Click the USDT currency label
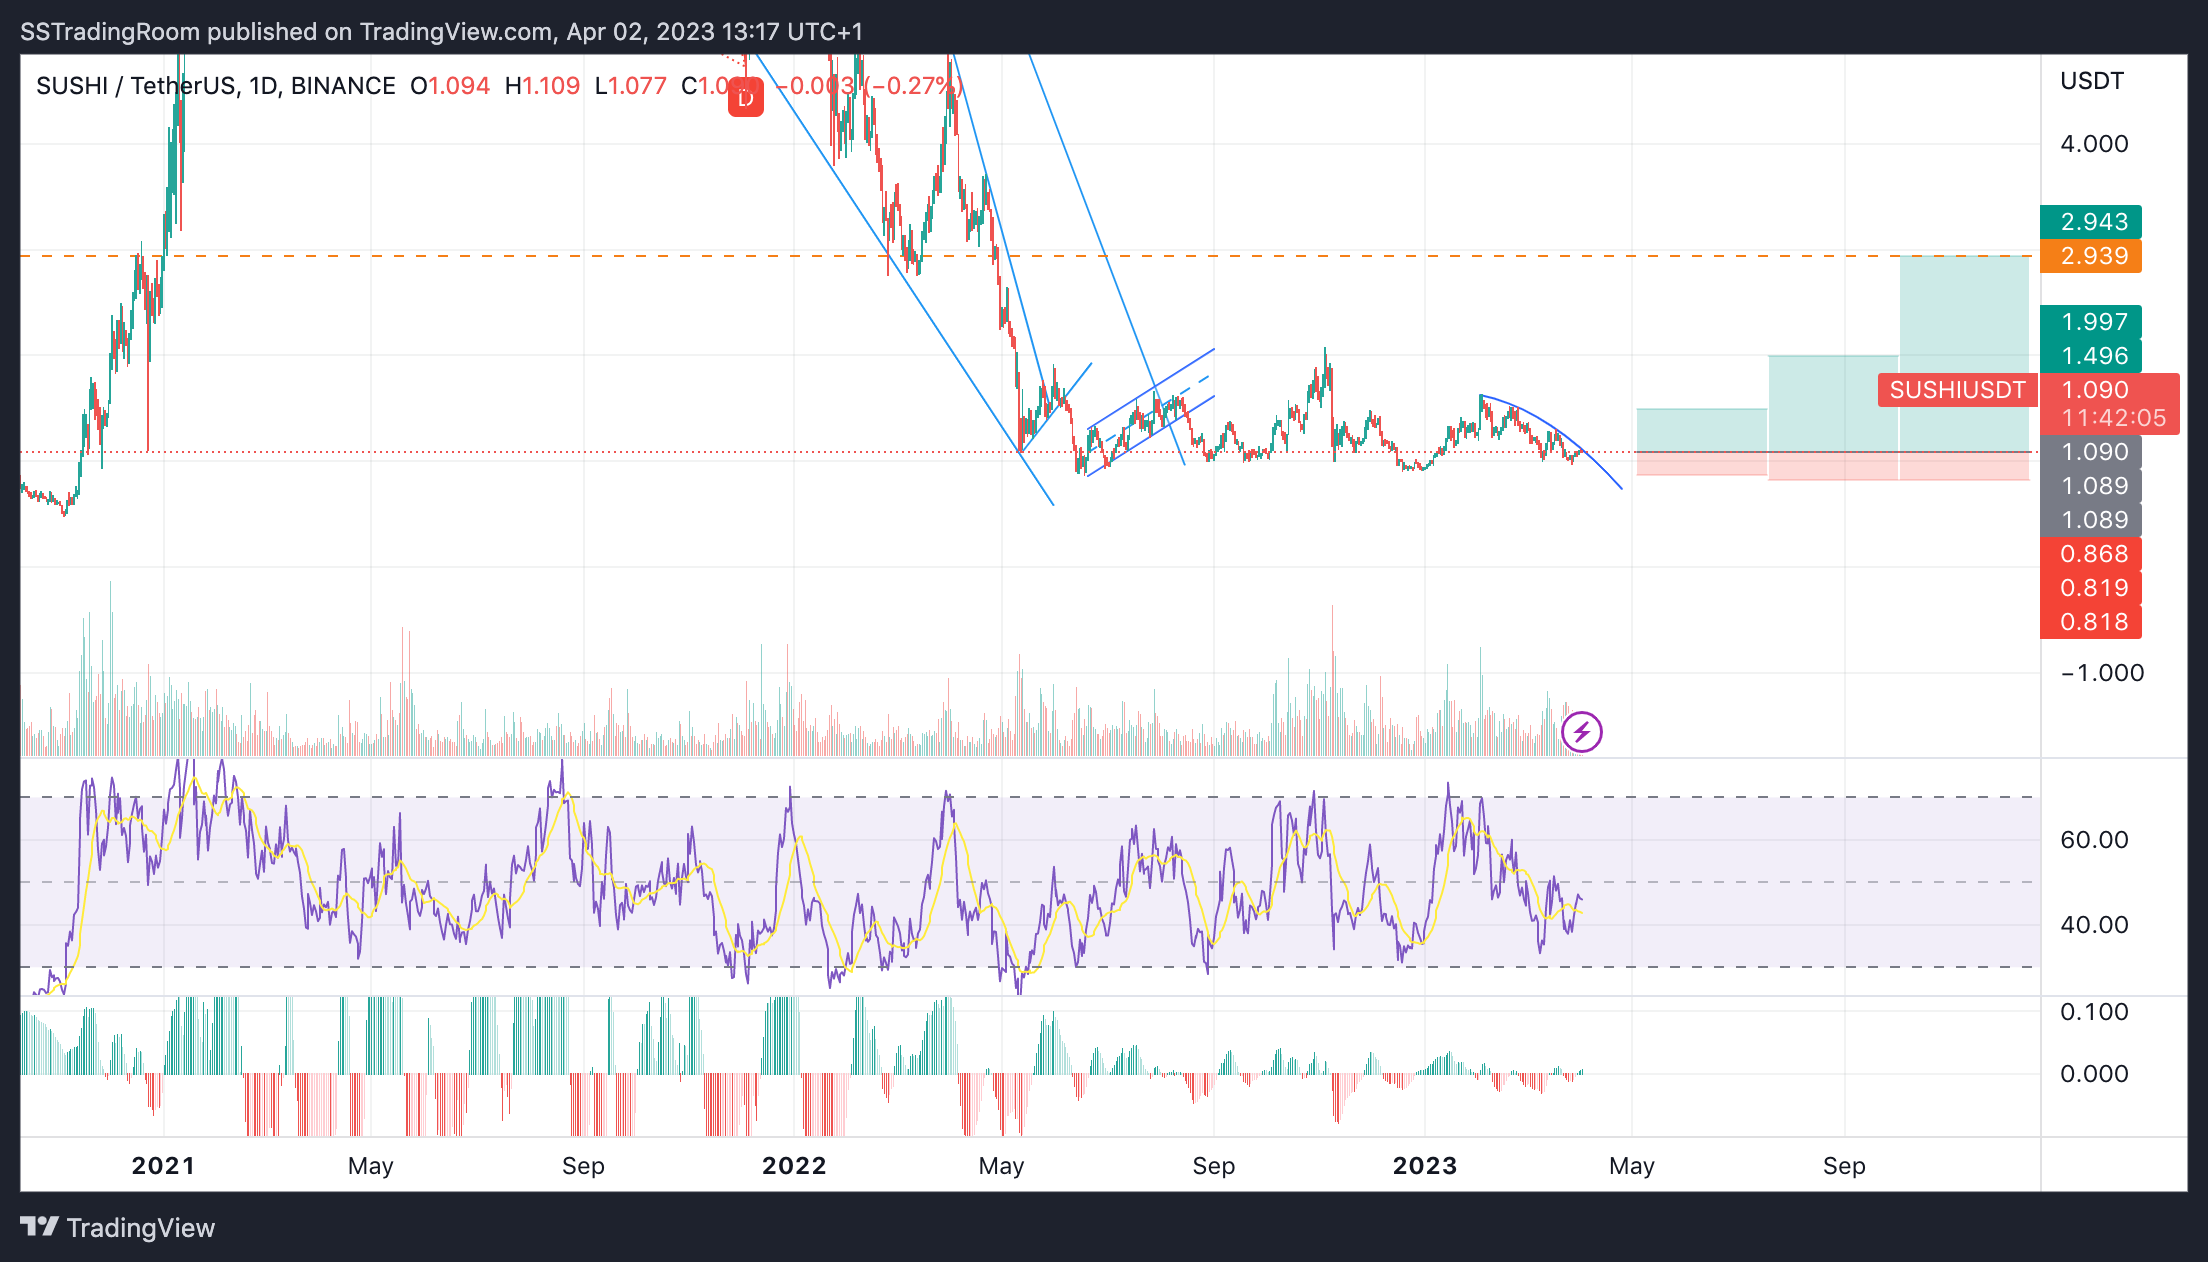The width and height of the screenshot is (2208, 1262). point(2092,81)
